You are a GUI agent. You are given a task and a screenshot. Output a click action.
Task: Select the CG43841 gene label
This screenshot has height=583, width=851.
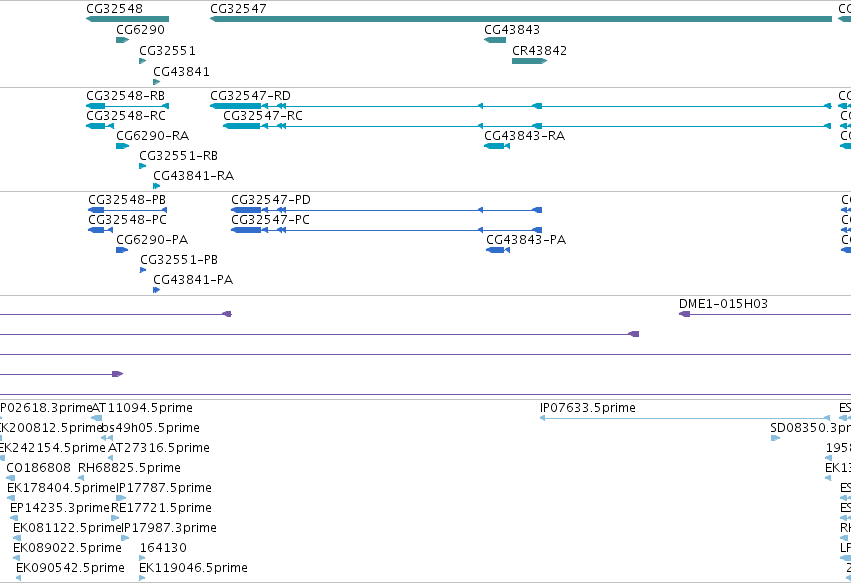[x=181, y=72]
